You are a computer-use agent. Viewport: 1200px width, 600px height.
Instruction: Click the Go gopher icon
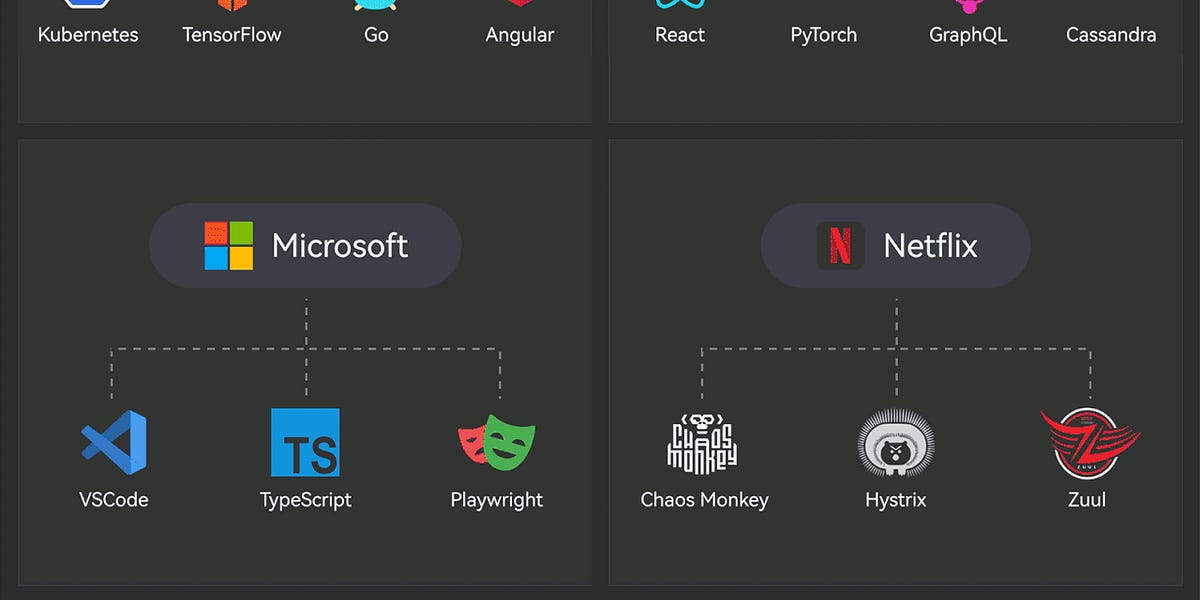tap(376, 5)
